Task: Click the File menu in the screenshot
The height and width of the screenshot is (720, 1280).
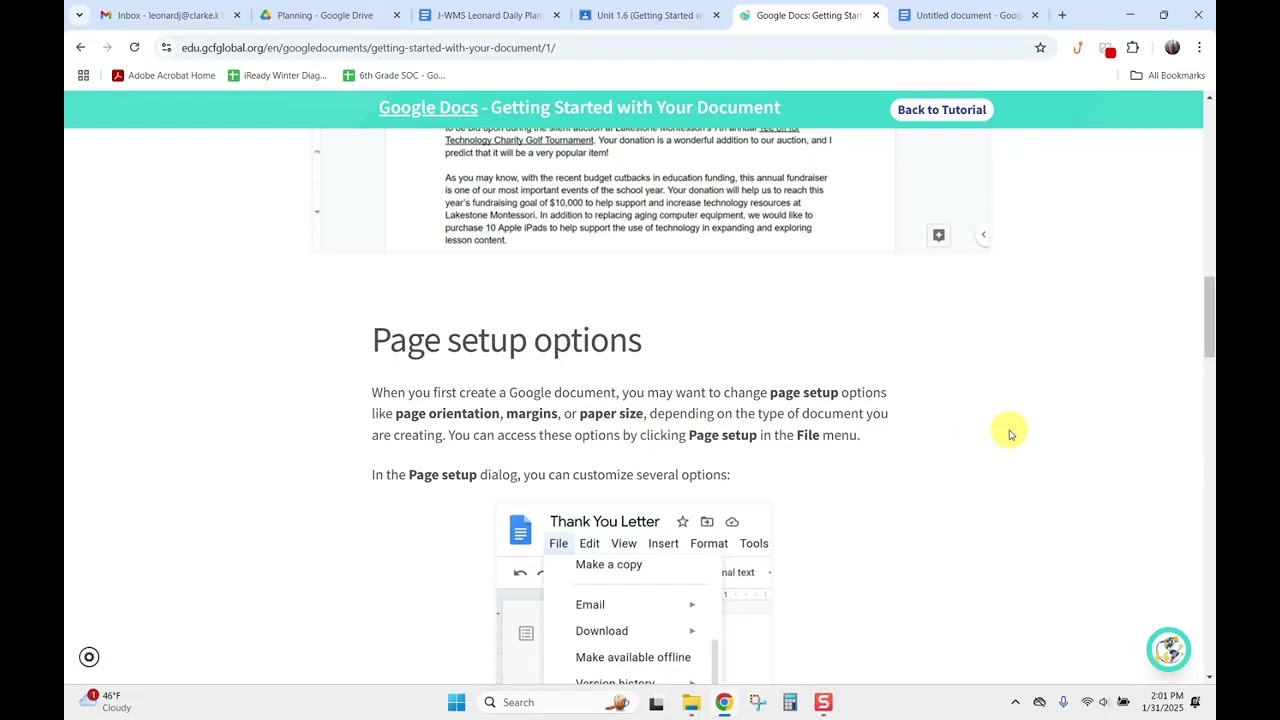Action: [558, 544]
